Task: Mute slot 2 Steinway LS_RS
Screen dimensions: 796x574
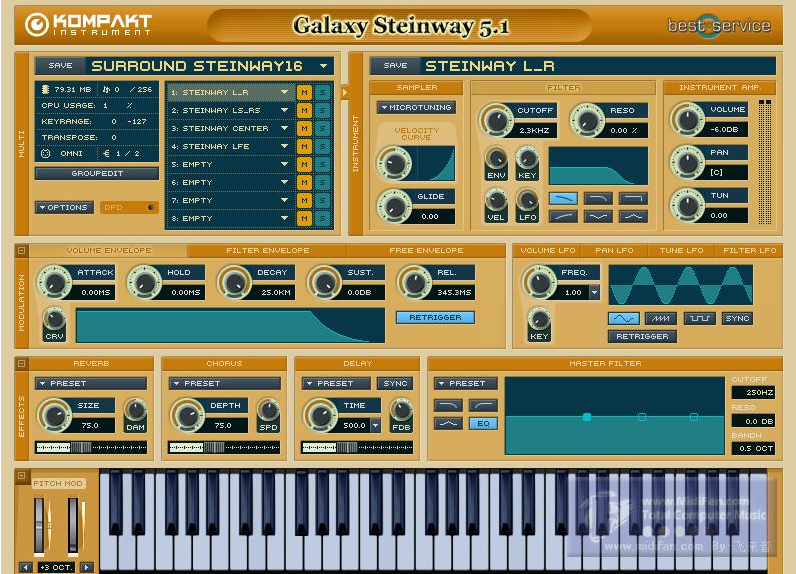Action: tap(304, 110)
